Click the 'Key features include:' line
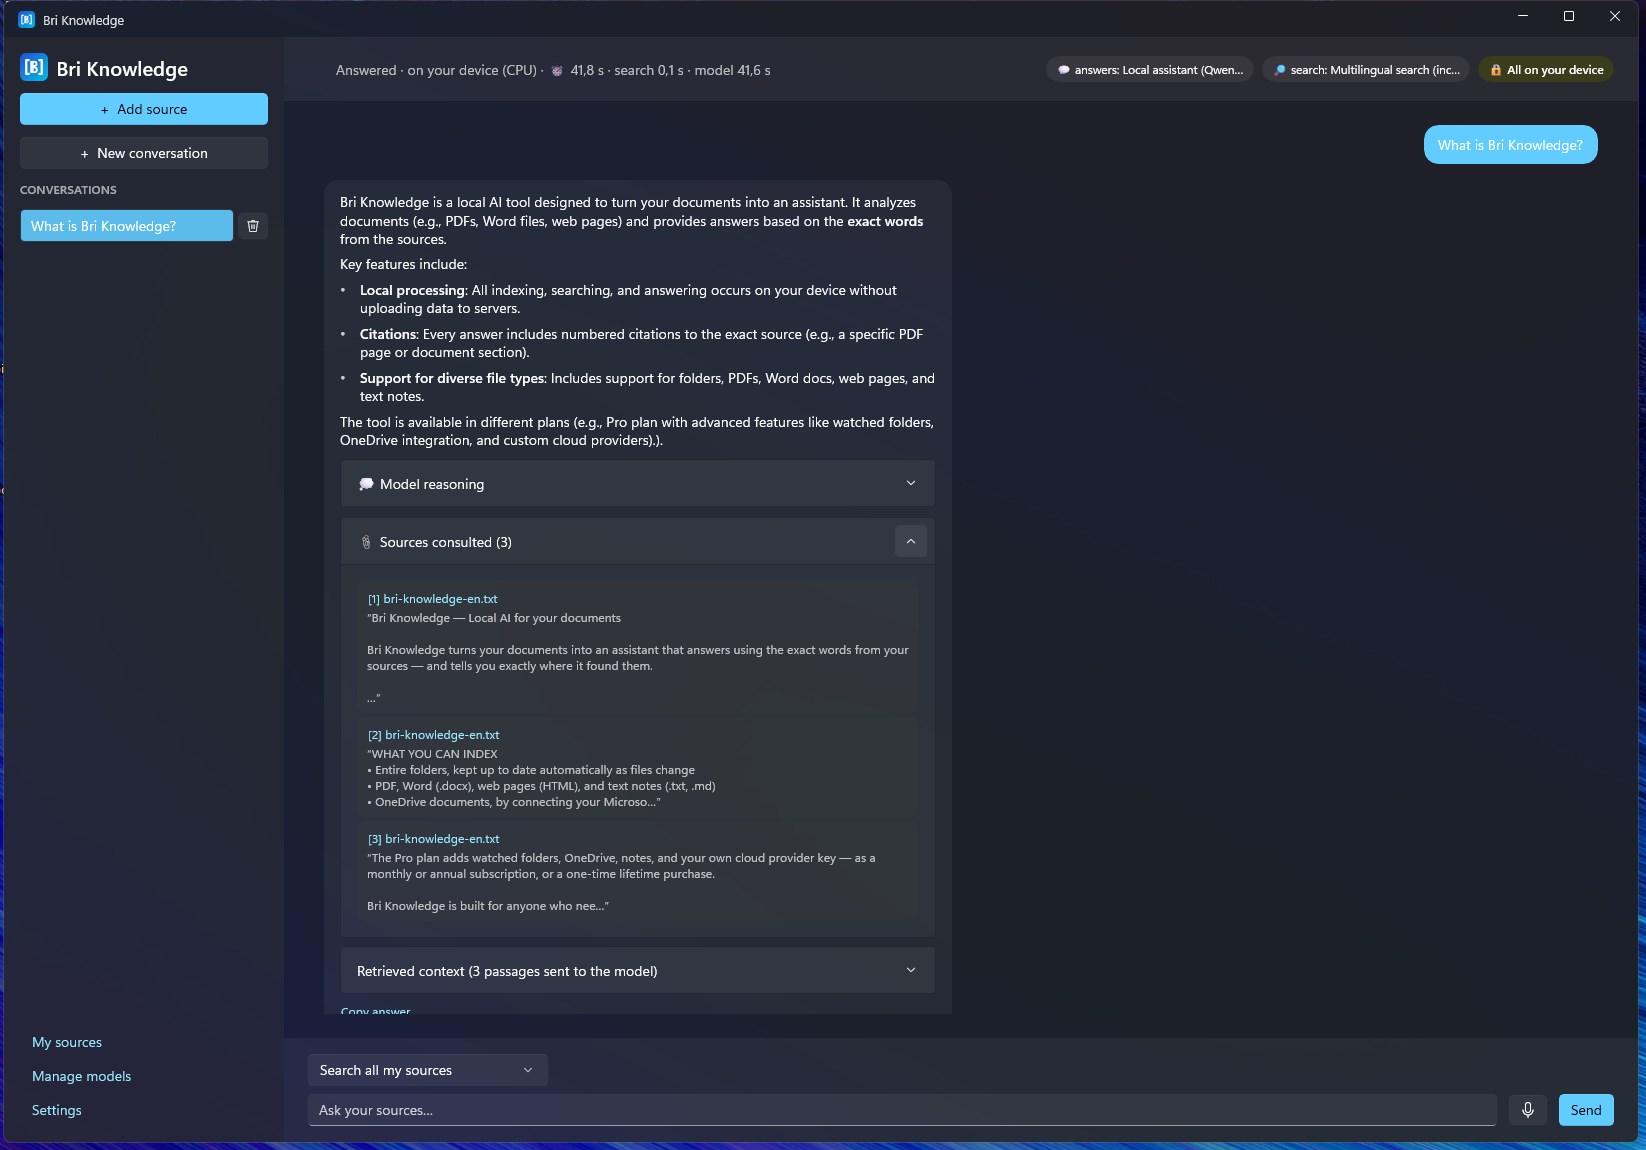Screen dimensions: 1646x1150 [x=403, y=265]
